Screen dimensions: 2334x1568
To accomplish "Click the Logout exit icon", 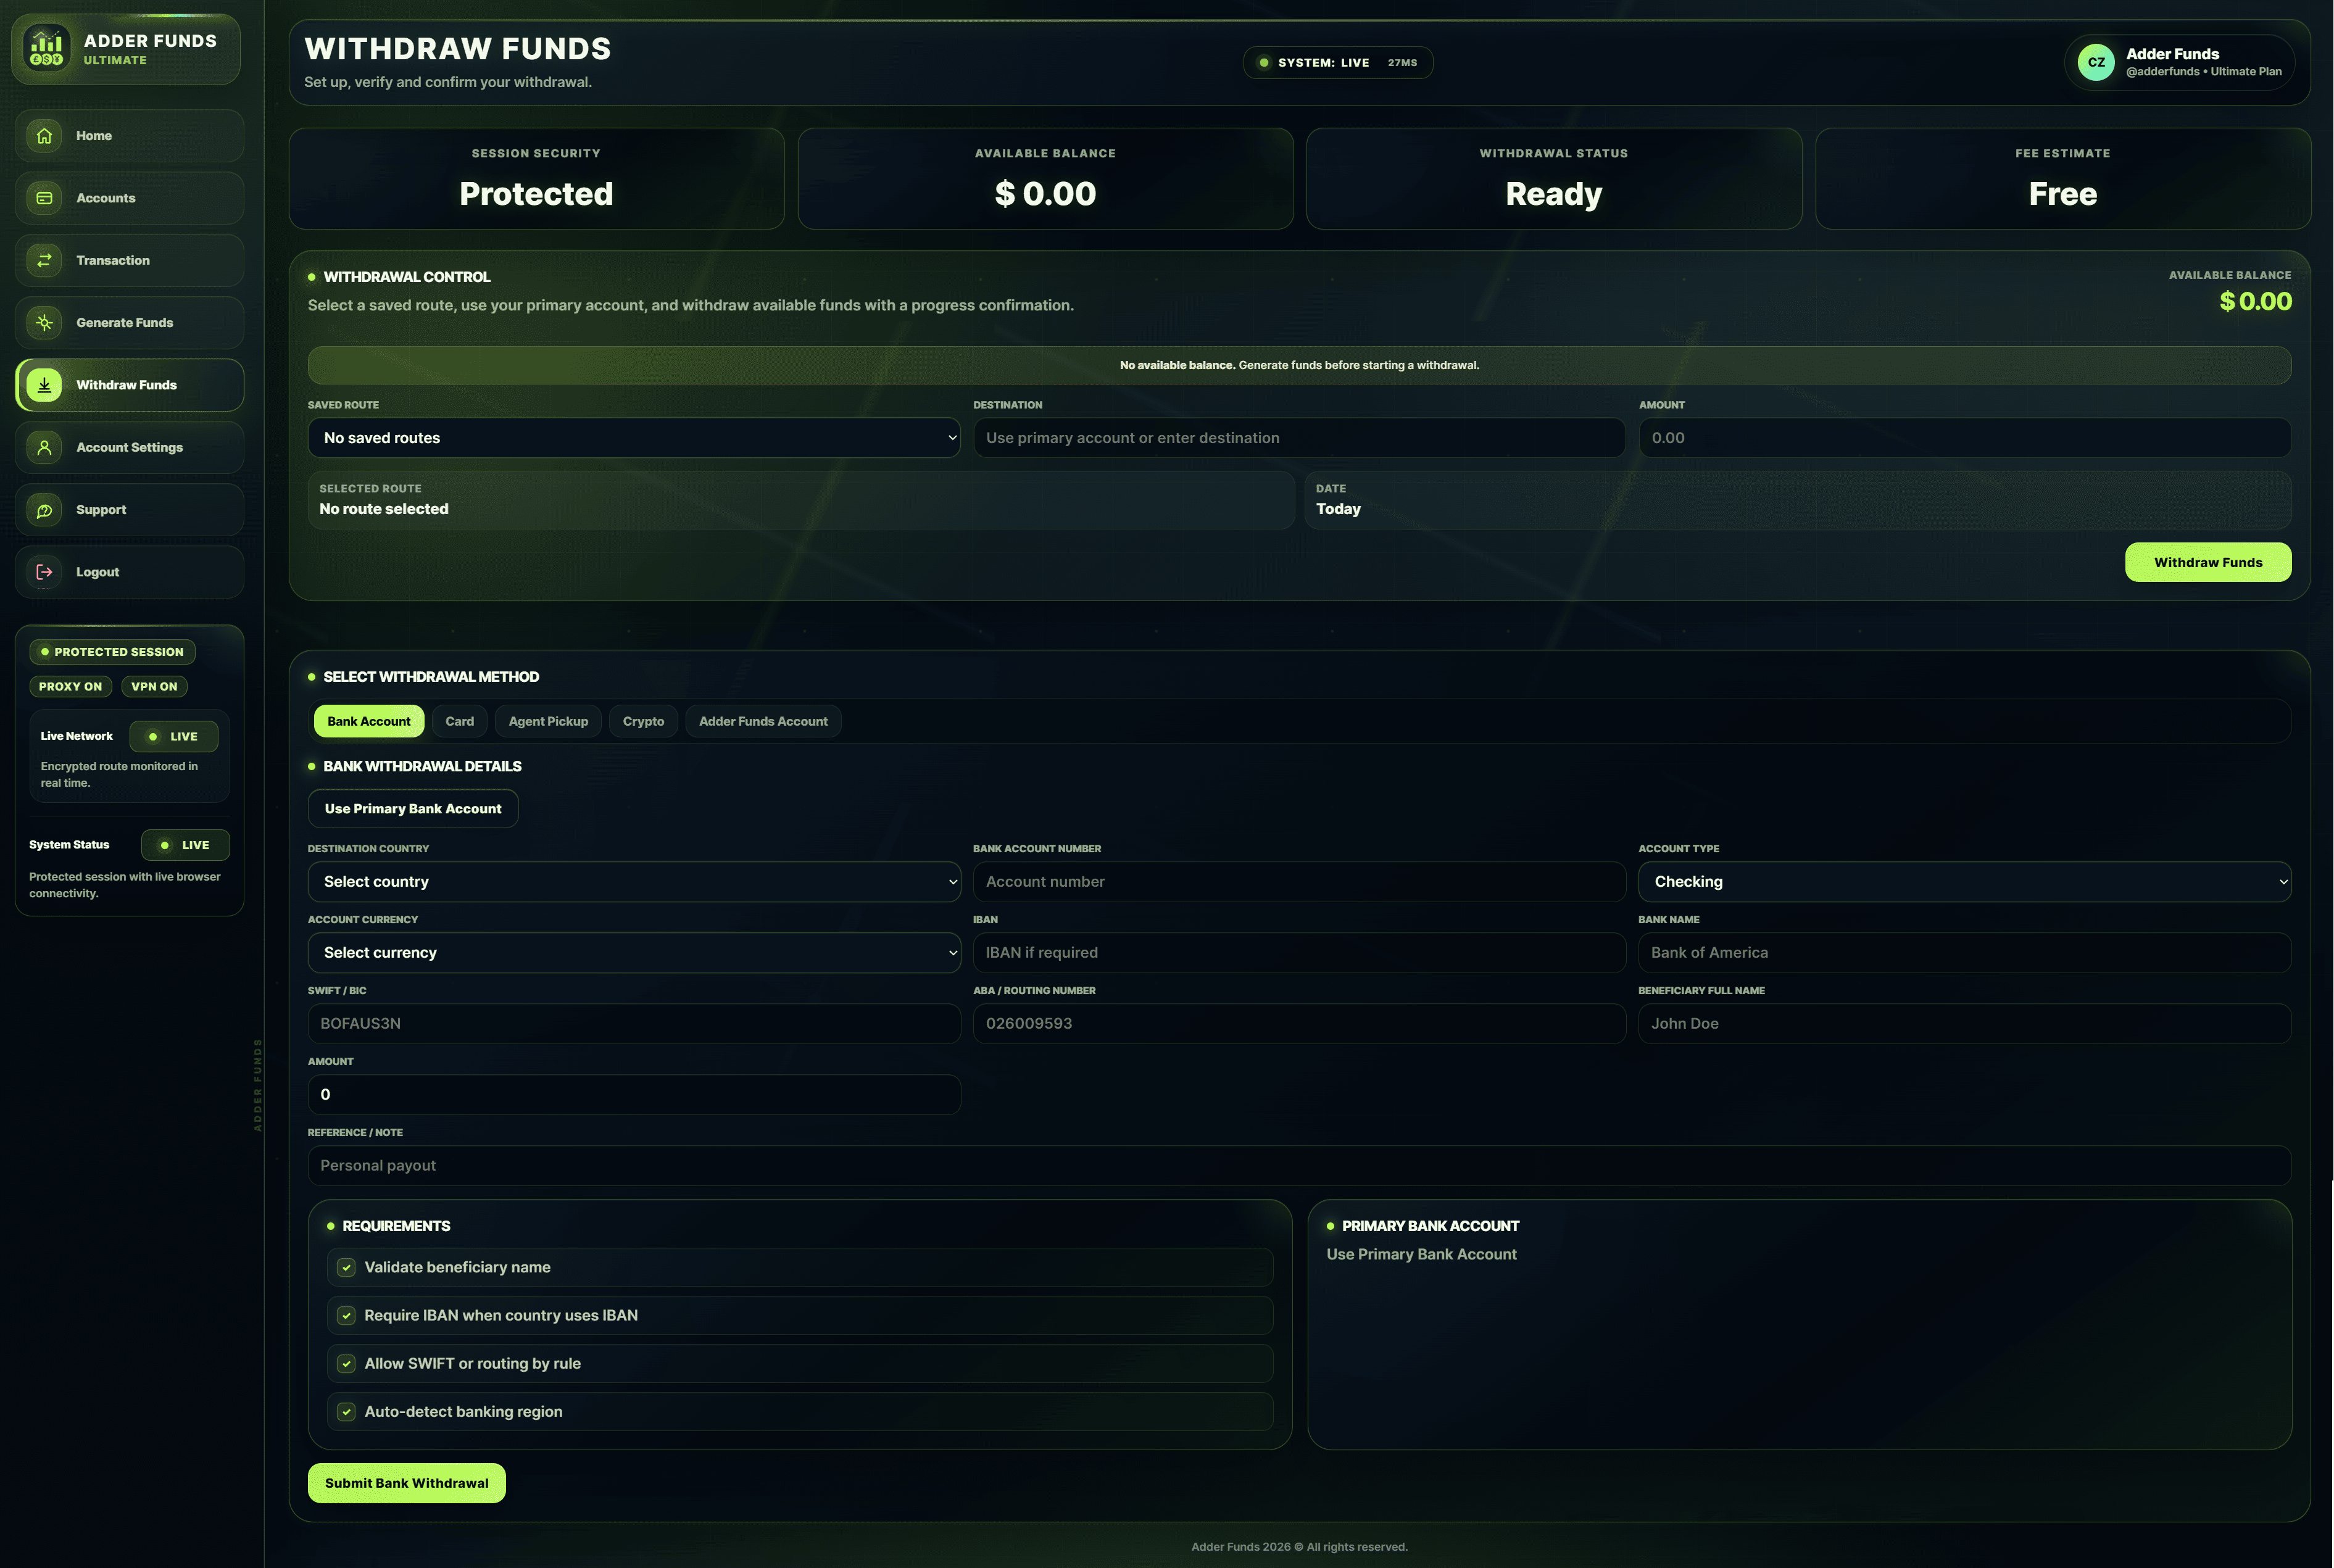I will (x=44, y=572).
